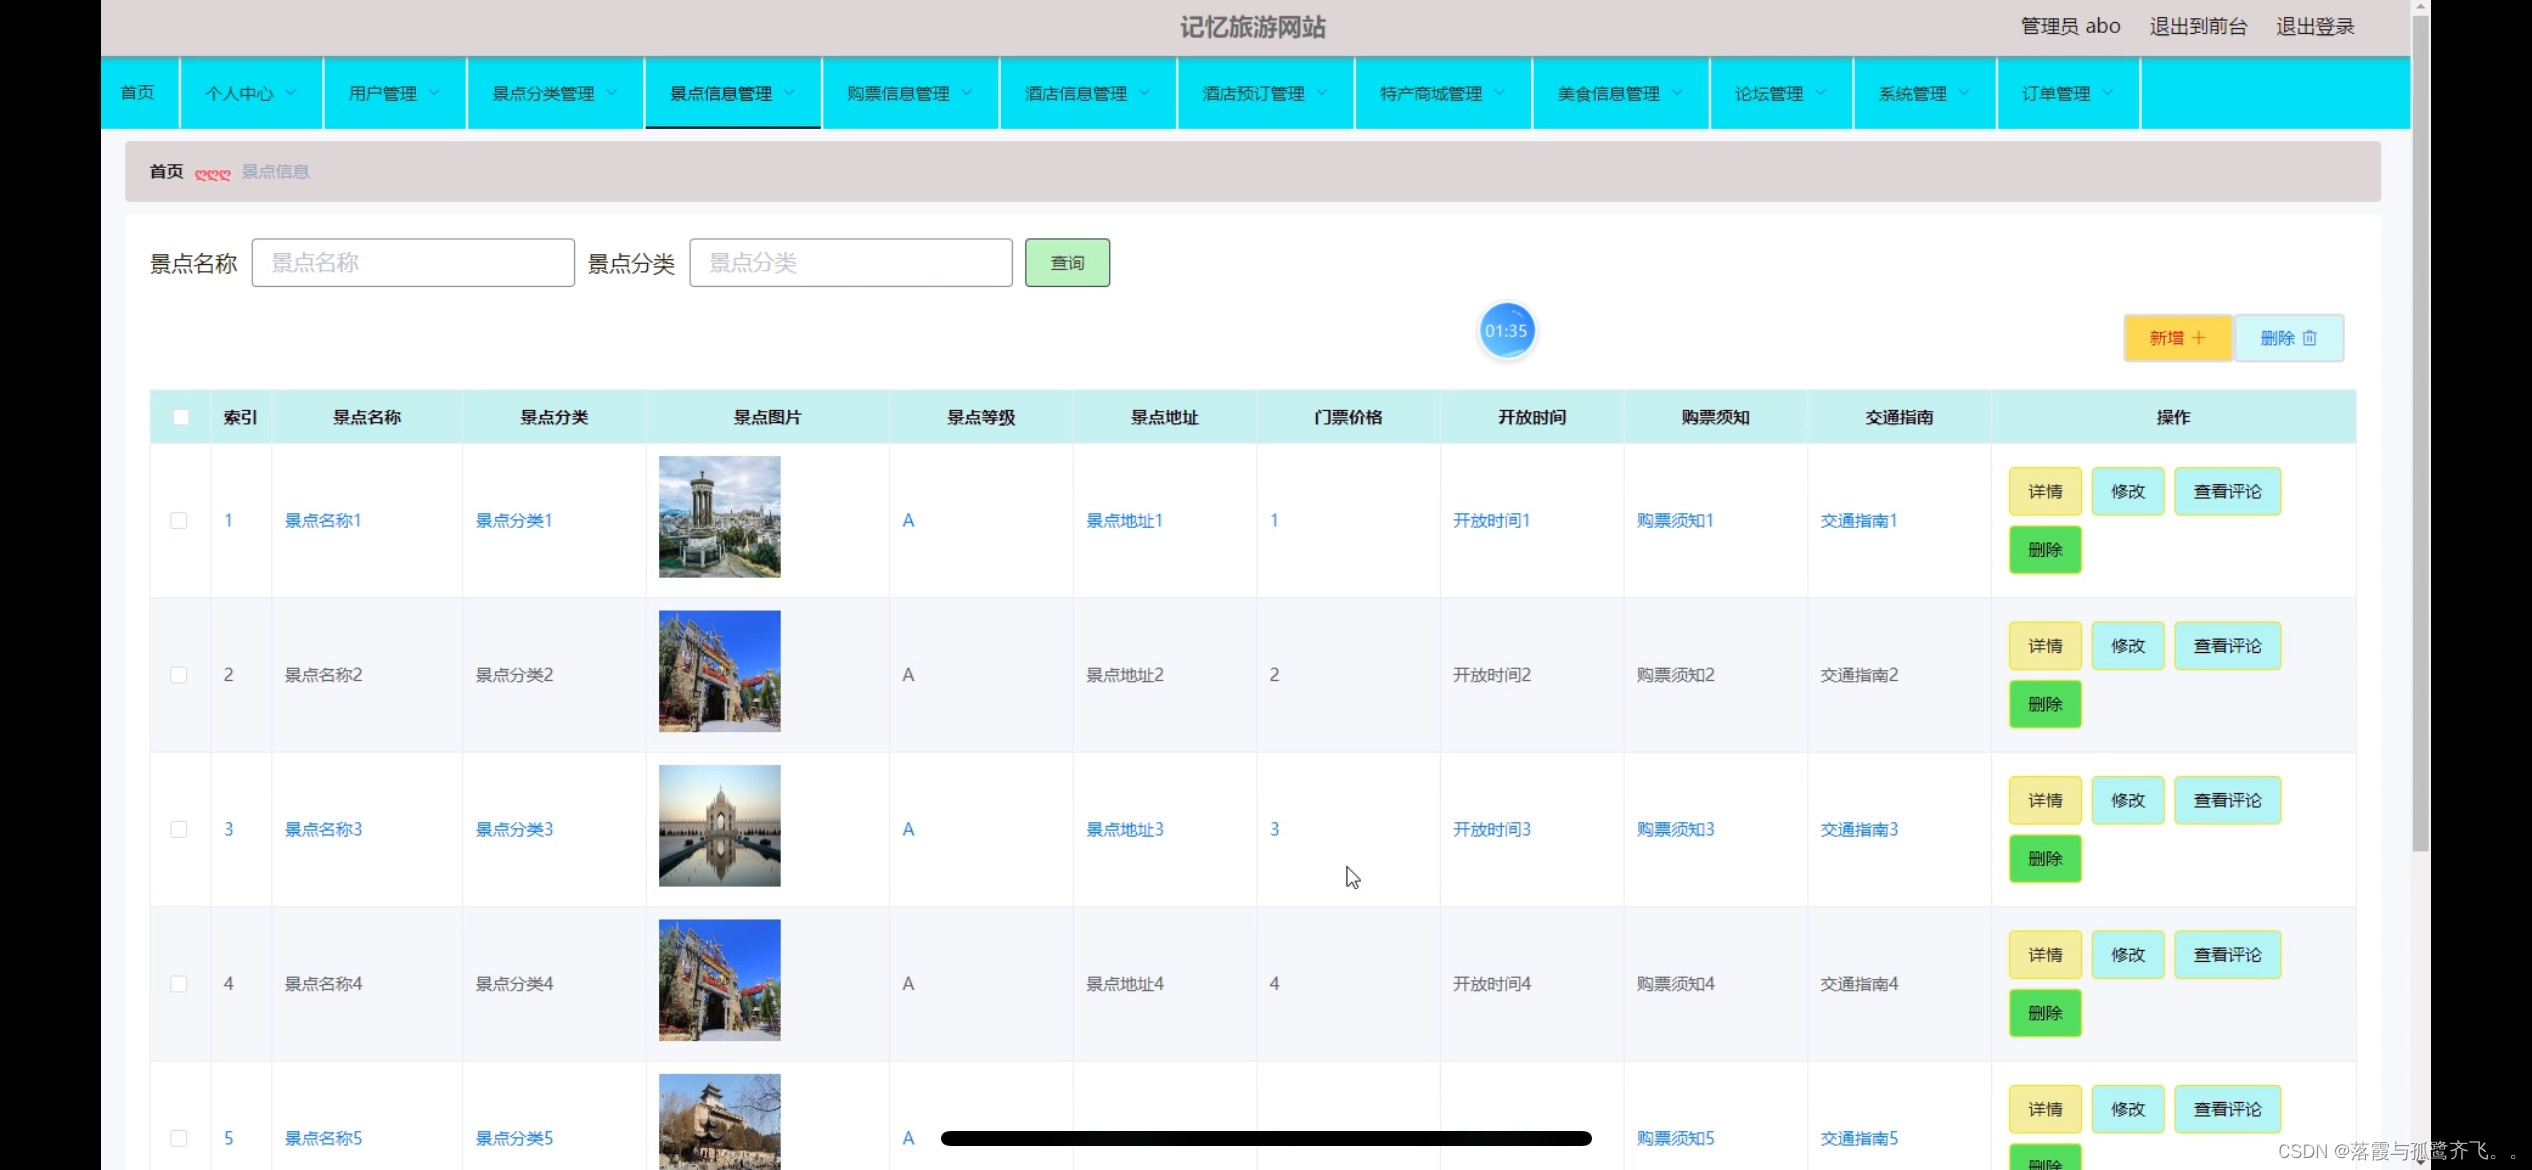Click the 首页 breadcrumb link

[x=166, y=172]
